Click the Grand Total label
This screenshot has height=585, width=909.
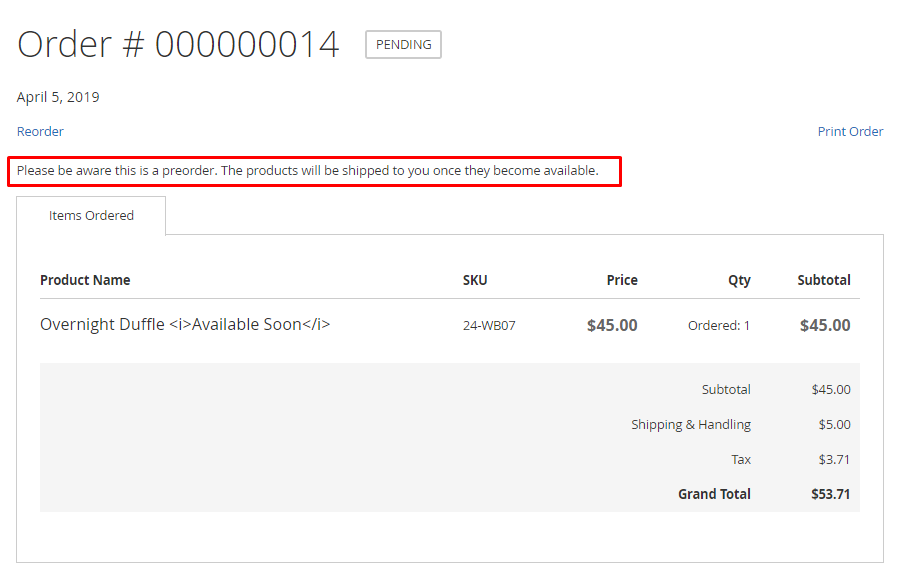pos(714,494)
